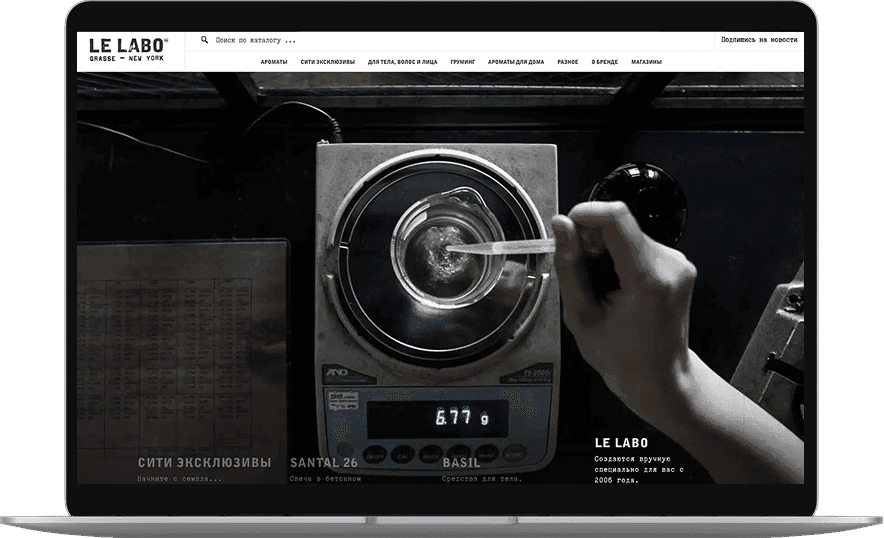Focus the catalog search field

coord(256,41)
